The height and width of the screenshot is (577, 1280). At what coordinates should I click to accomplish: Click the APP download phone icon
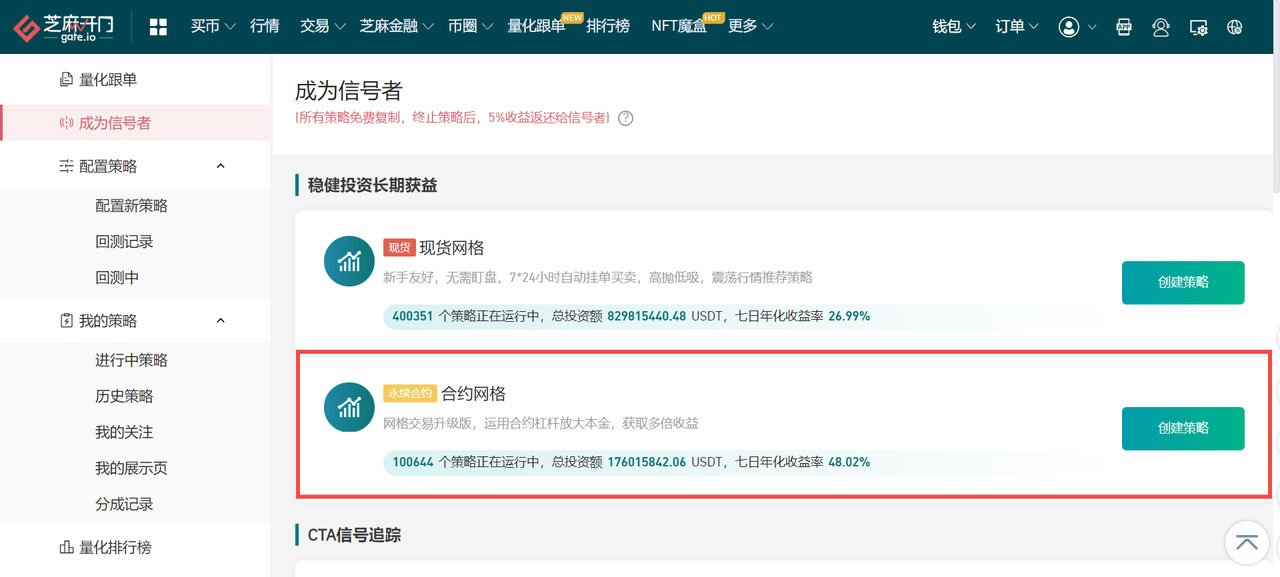(1124, 27)
